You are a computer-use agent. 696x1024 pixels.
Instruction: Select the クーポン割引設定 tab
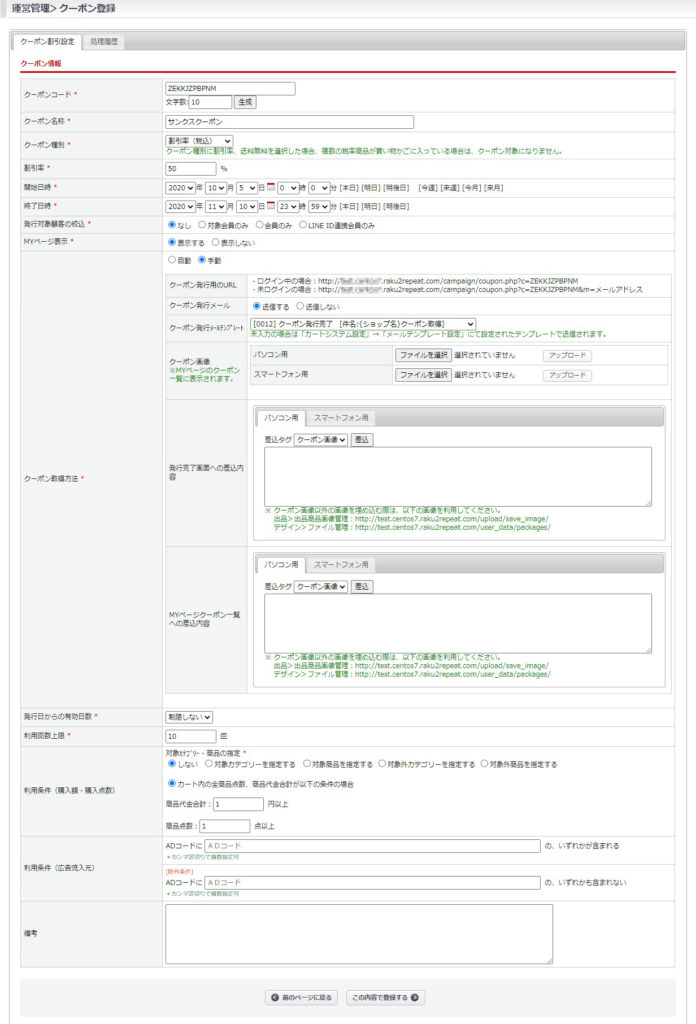(47, 42)
